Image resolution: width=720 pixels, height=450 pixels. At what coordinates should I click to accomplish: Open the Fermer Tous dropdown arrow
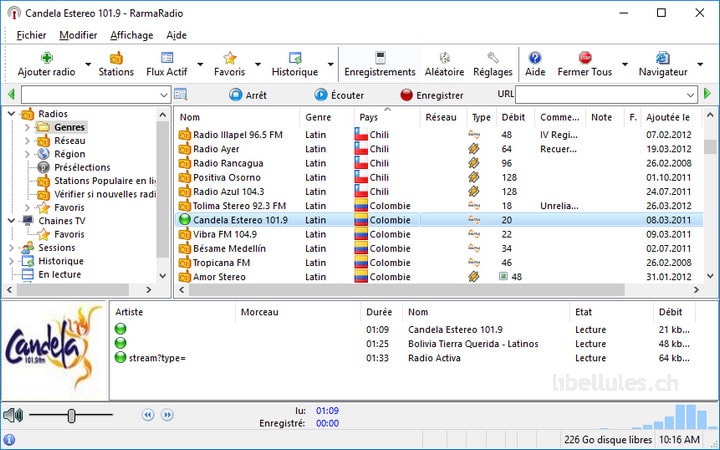pos(624,64)
